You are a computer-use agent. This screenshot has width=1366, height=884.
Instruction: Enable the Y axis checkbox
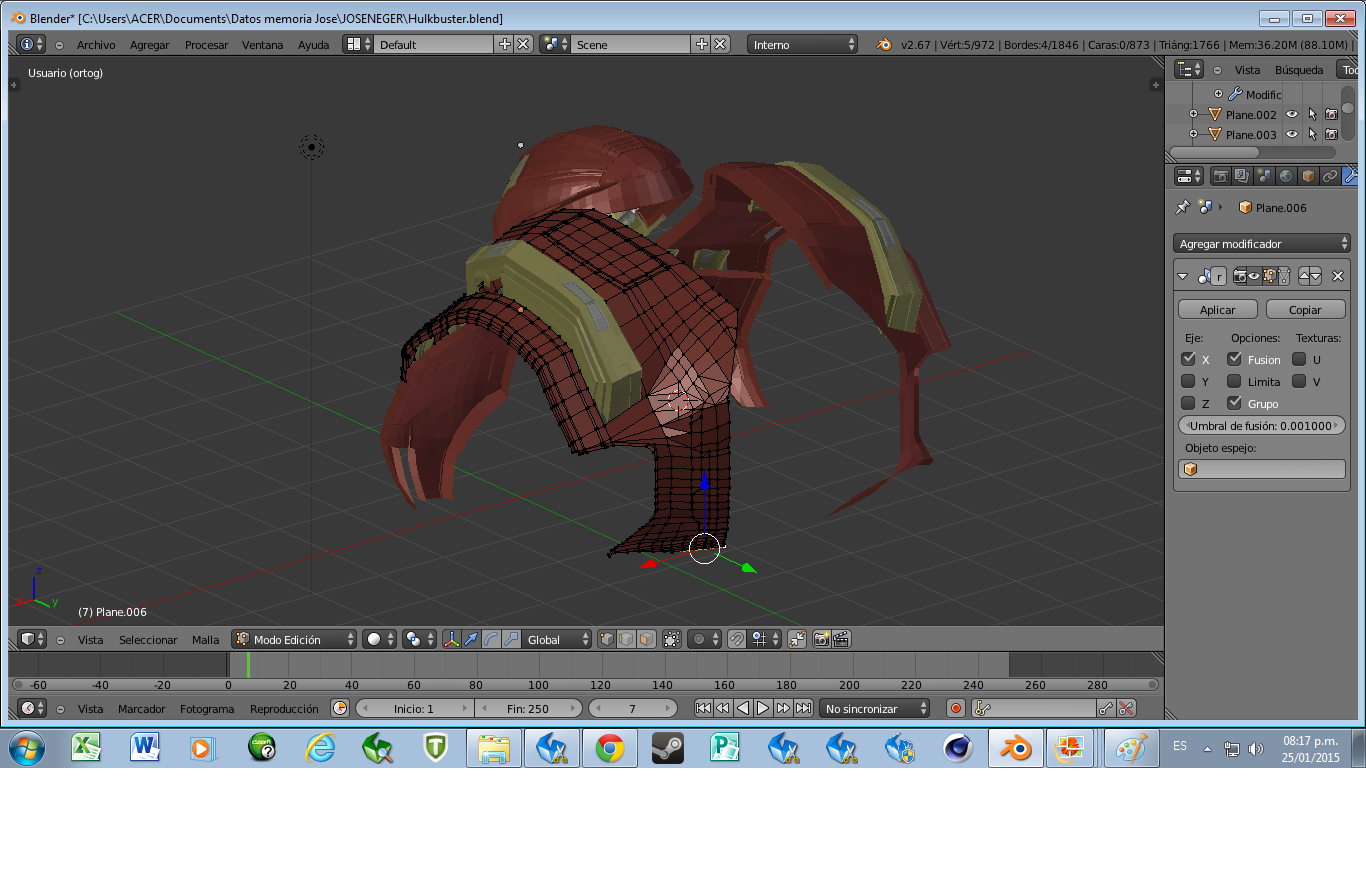(x=1188, y=381)
